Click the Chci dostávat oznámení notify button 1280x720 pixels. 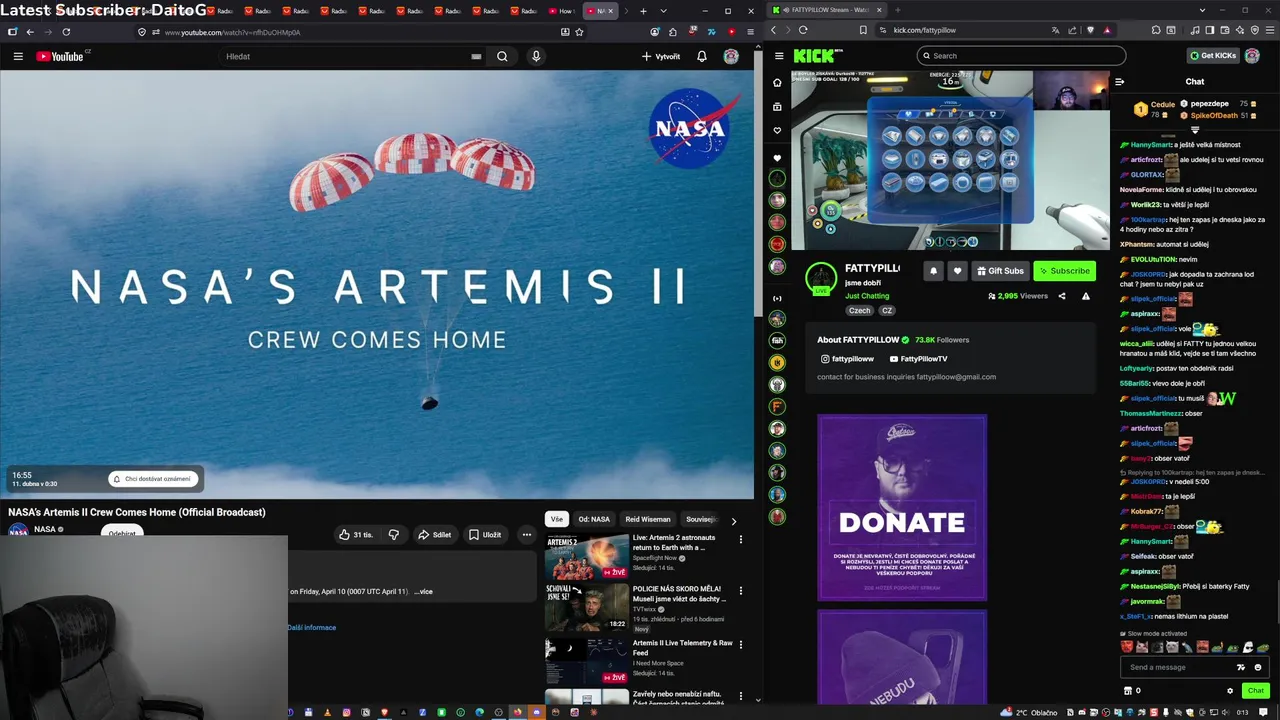(x=152, y=479)
